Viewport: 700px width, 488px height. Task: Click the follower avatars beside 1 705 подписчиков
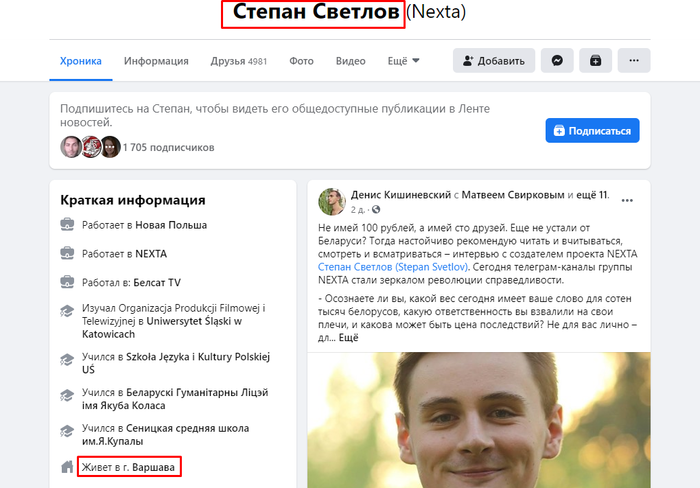(90, 147)
